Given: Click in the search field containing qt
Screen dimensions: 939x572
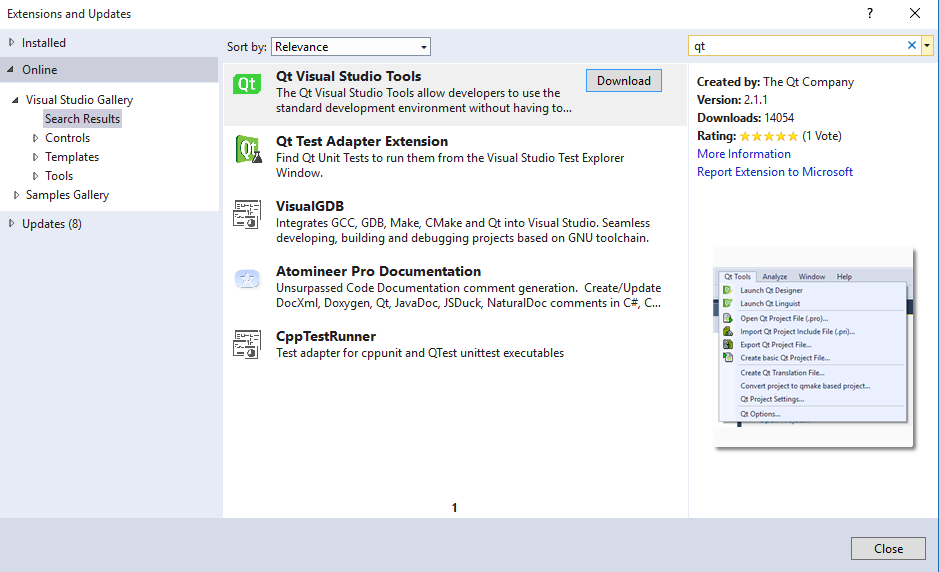Looking at the screenshot, I should point(796,46).
